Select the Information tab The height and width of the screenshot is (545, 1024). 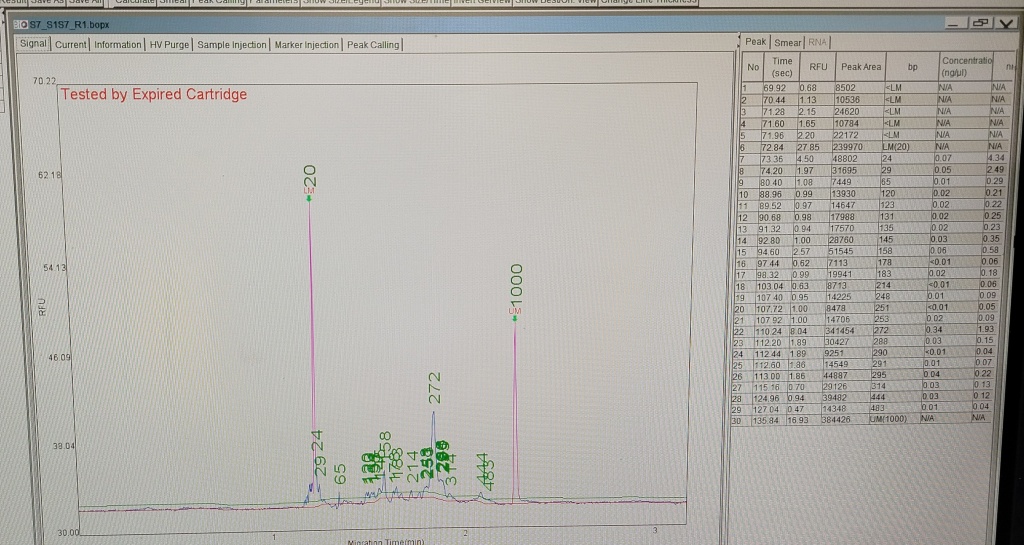pos(118,44)
